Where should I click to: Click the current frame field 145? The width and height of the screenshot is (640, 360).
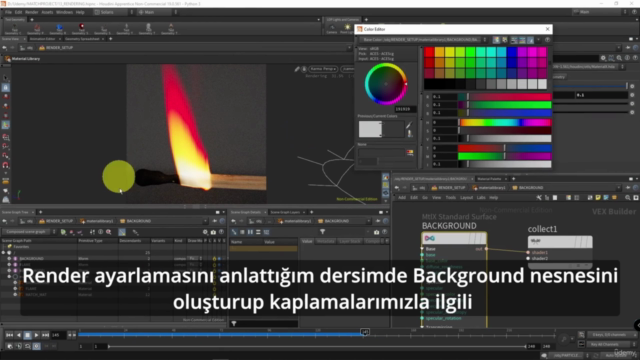(58, 335)
